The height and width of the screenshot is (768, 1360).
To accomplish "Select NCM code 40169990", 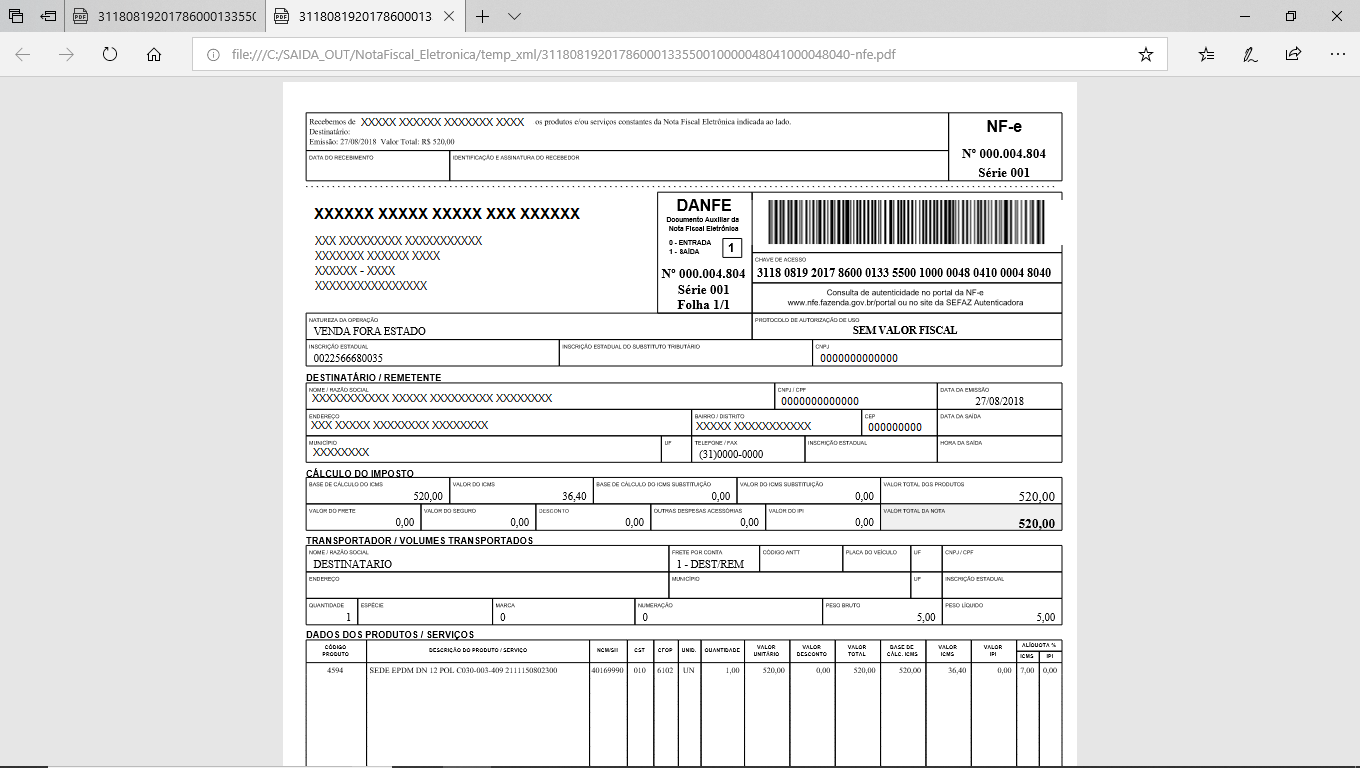I will pos(607,670).
